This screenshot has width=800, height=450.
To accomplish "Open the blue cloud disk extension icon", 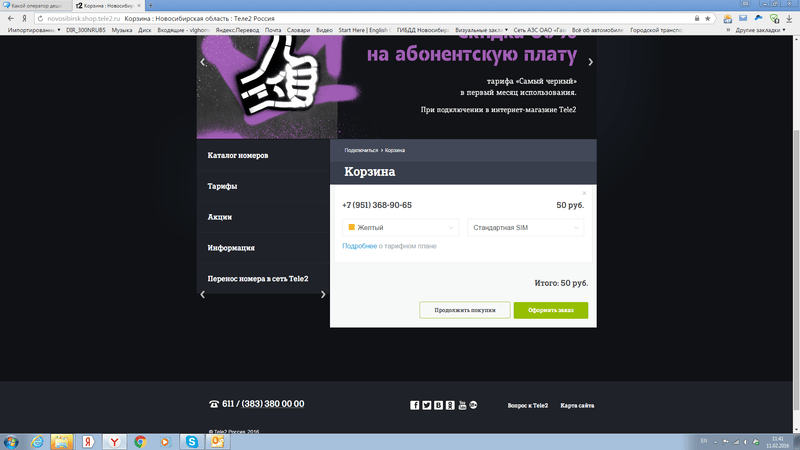I will [x=759, y=18].
